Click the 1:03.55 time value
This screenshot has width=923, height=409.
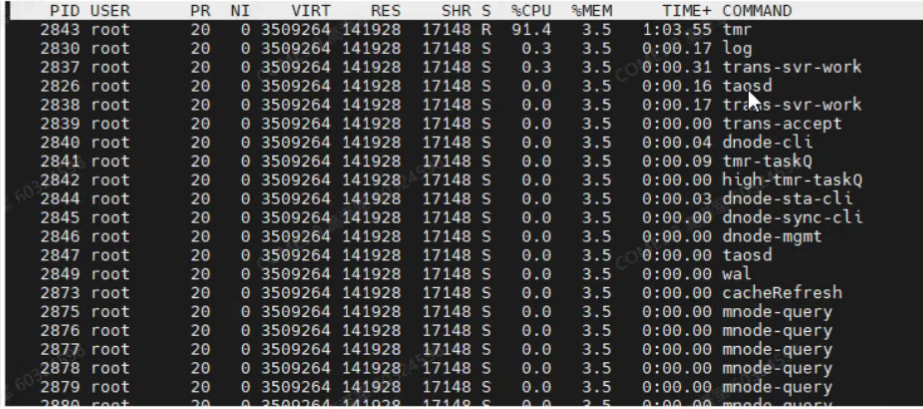click(x=676, y=30)
